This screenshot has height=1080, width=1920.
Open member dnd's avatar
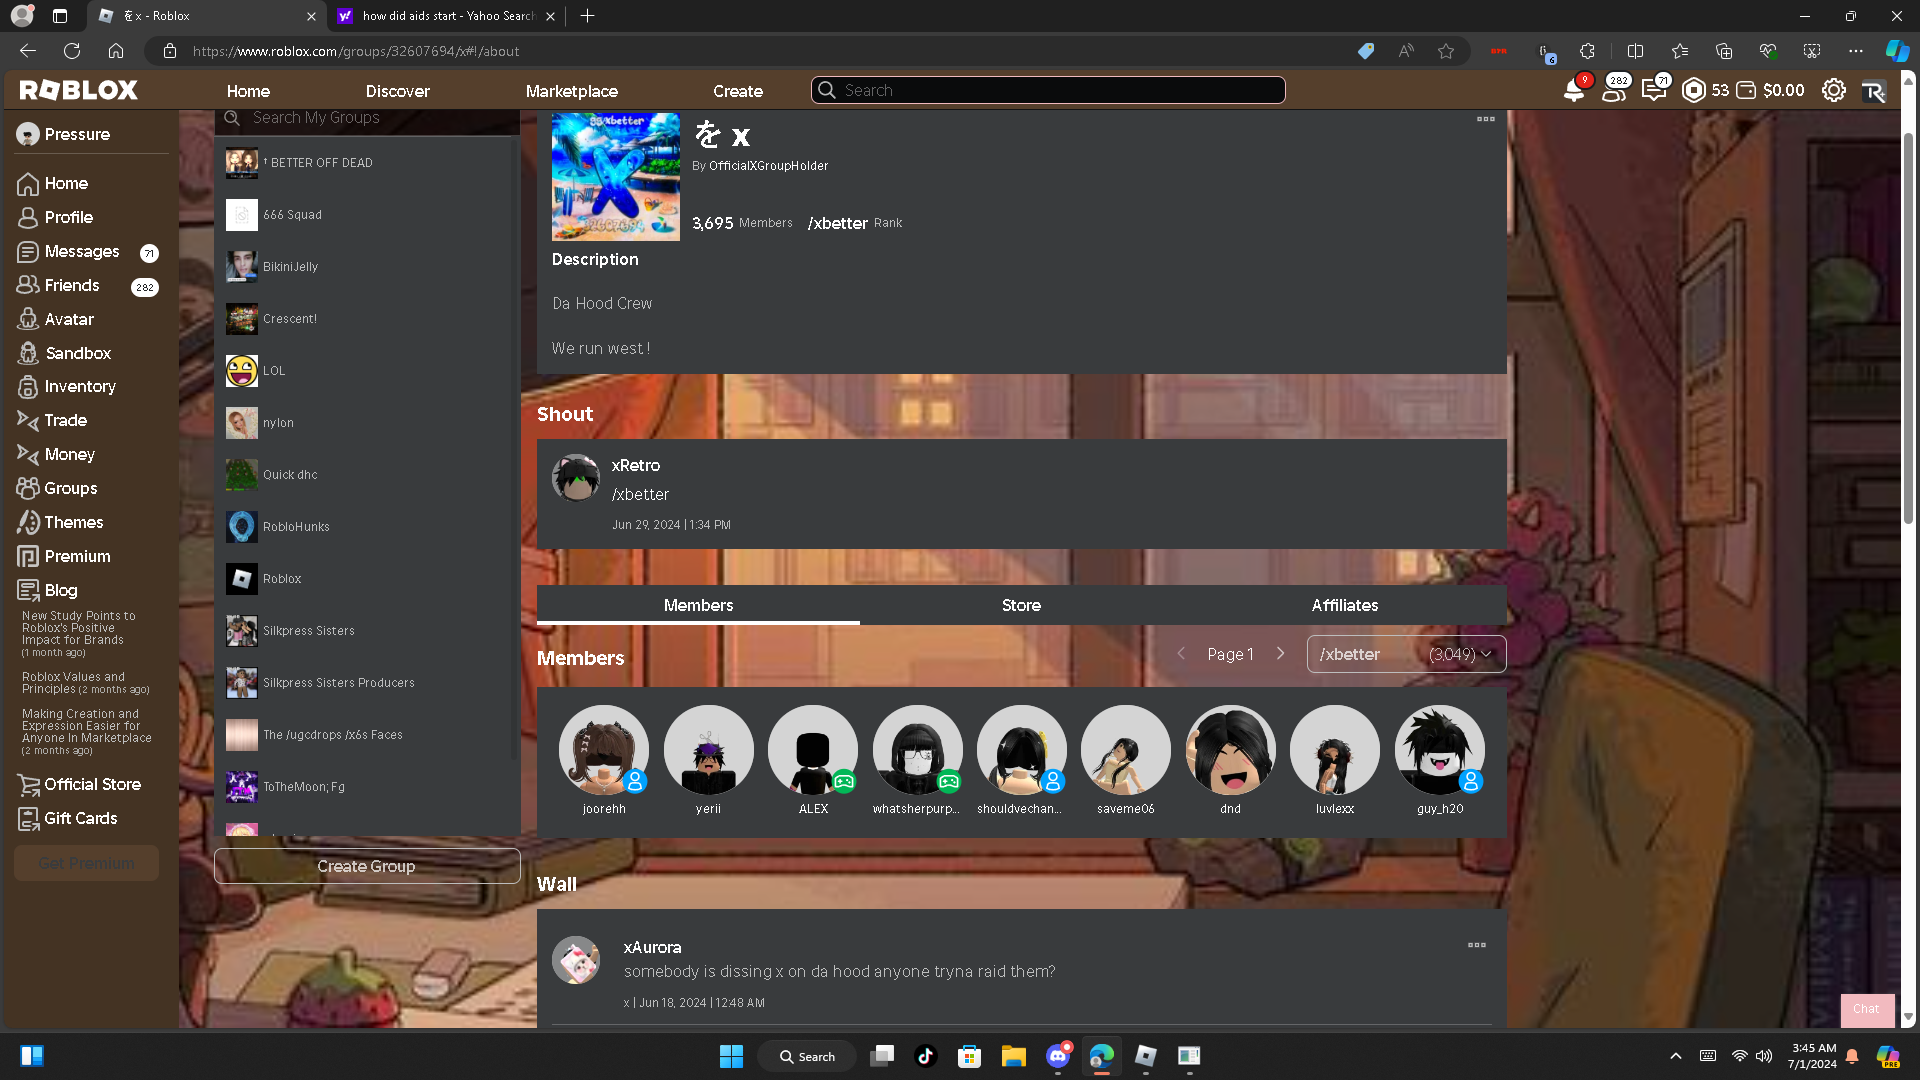coord(1230,750)
